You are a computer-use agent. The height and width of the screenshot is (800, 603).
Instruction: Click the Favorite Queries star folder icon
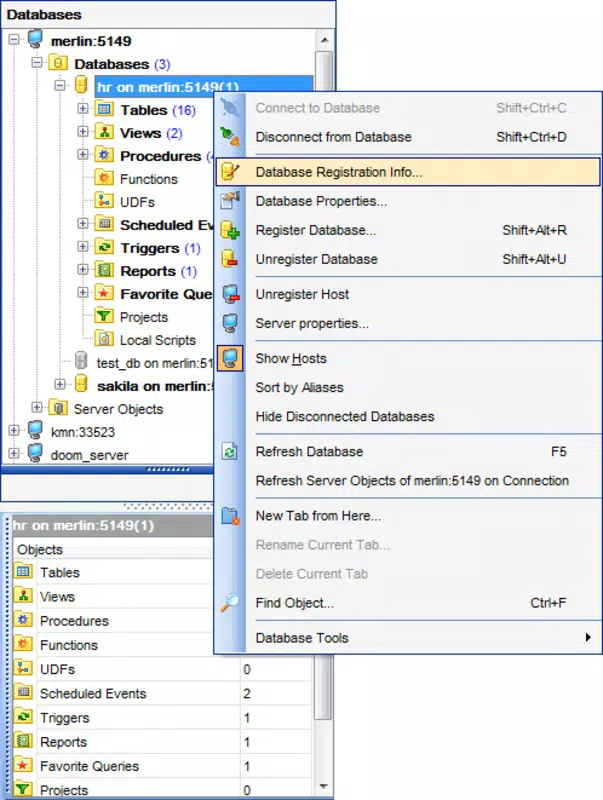click(x=104, y=292)
